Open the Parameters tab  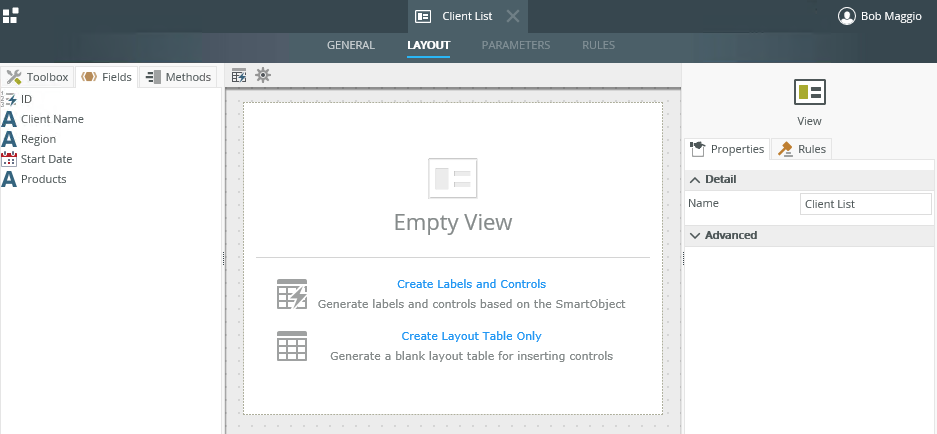click(x=516, y=45)
